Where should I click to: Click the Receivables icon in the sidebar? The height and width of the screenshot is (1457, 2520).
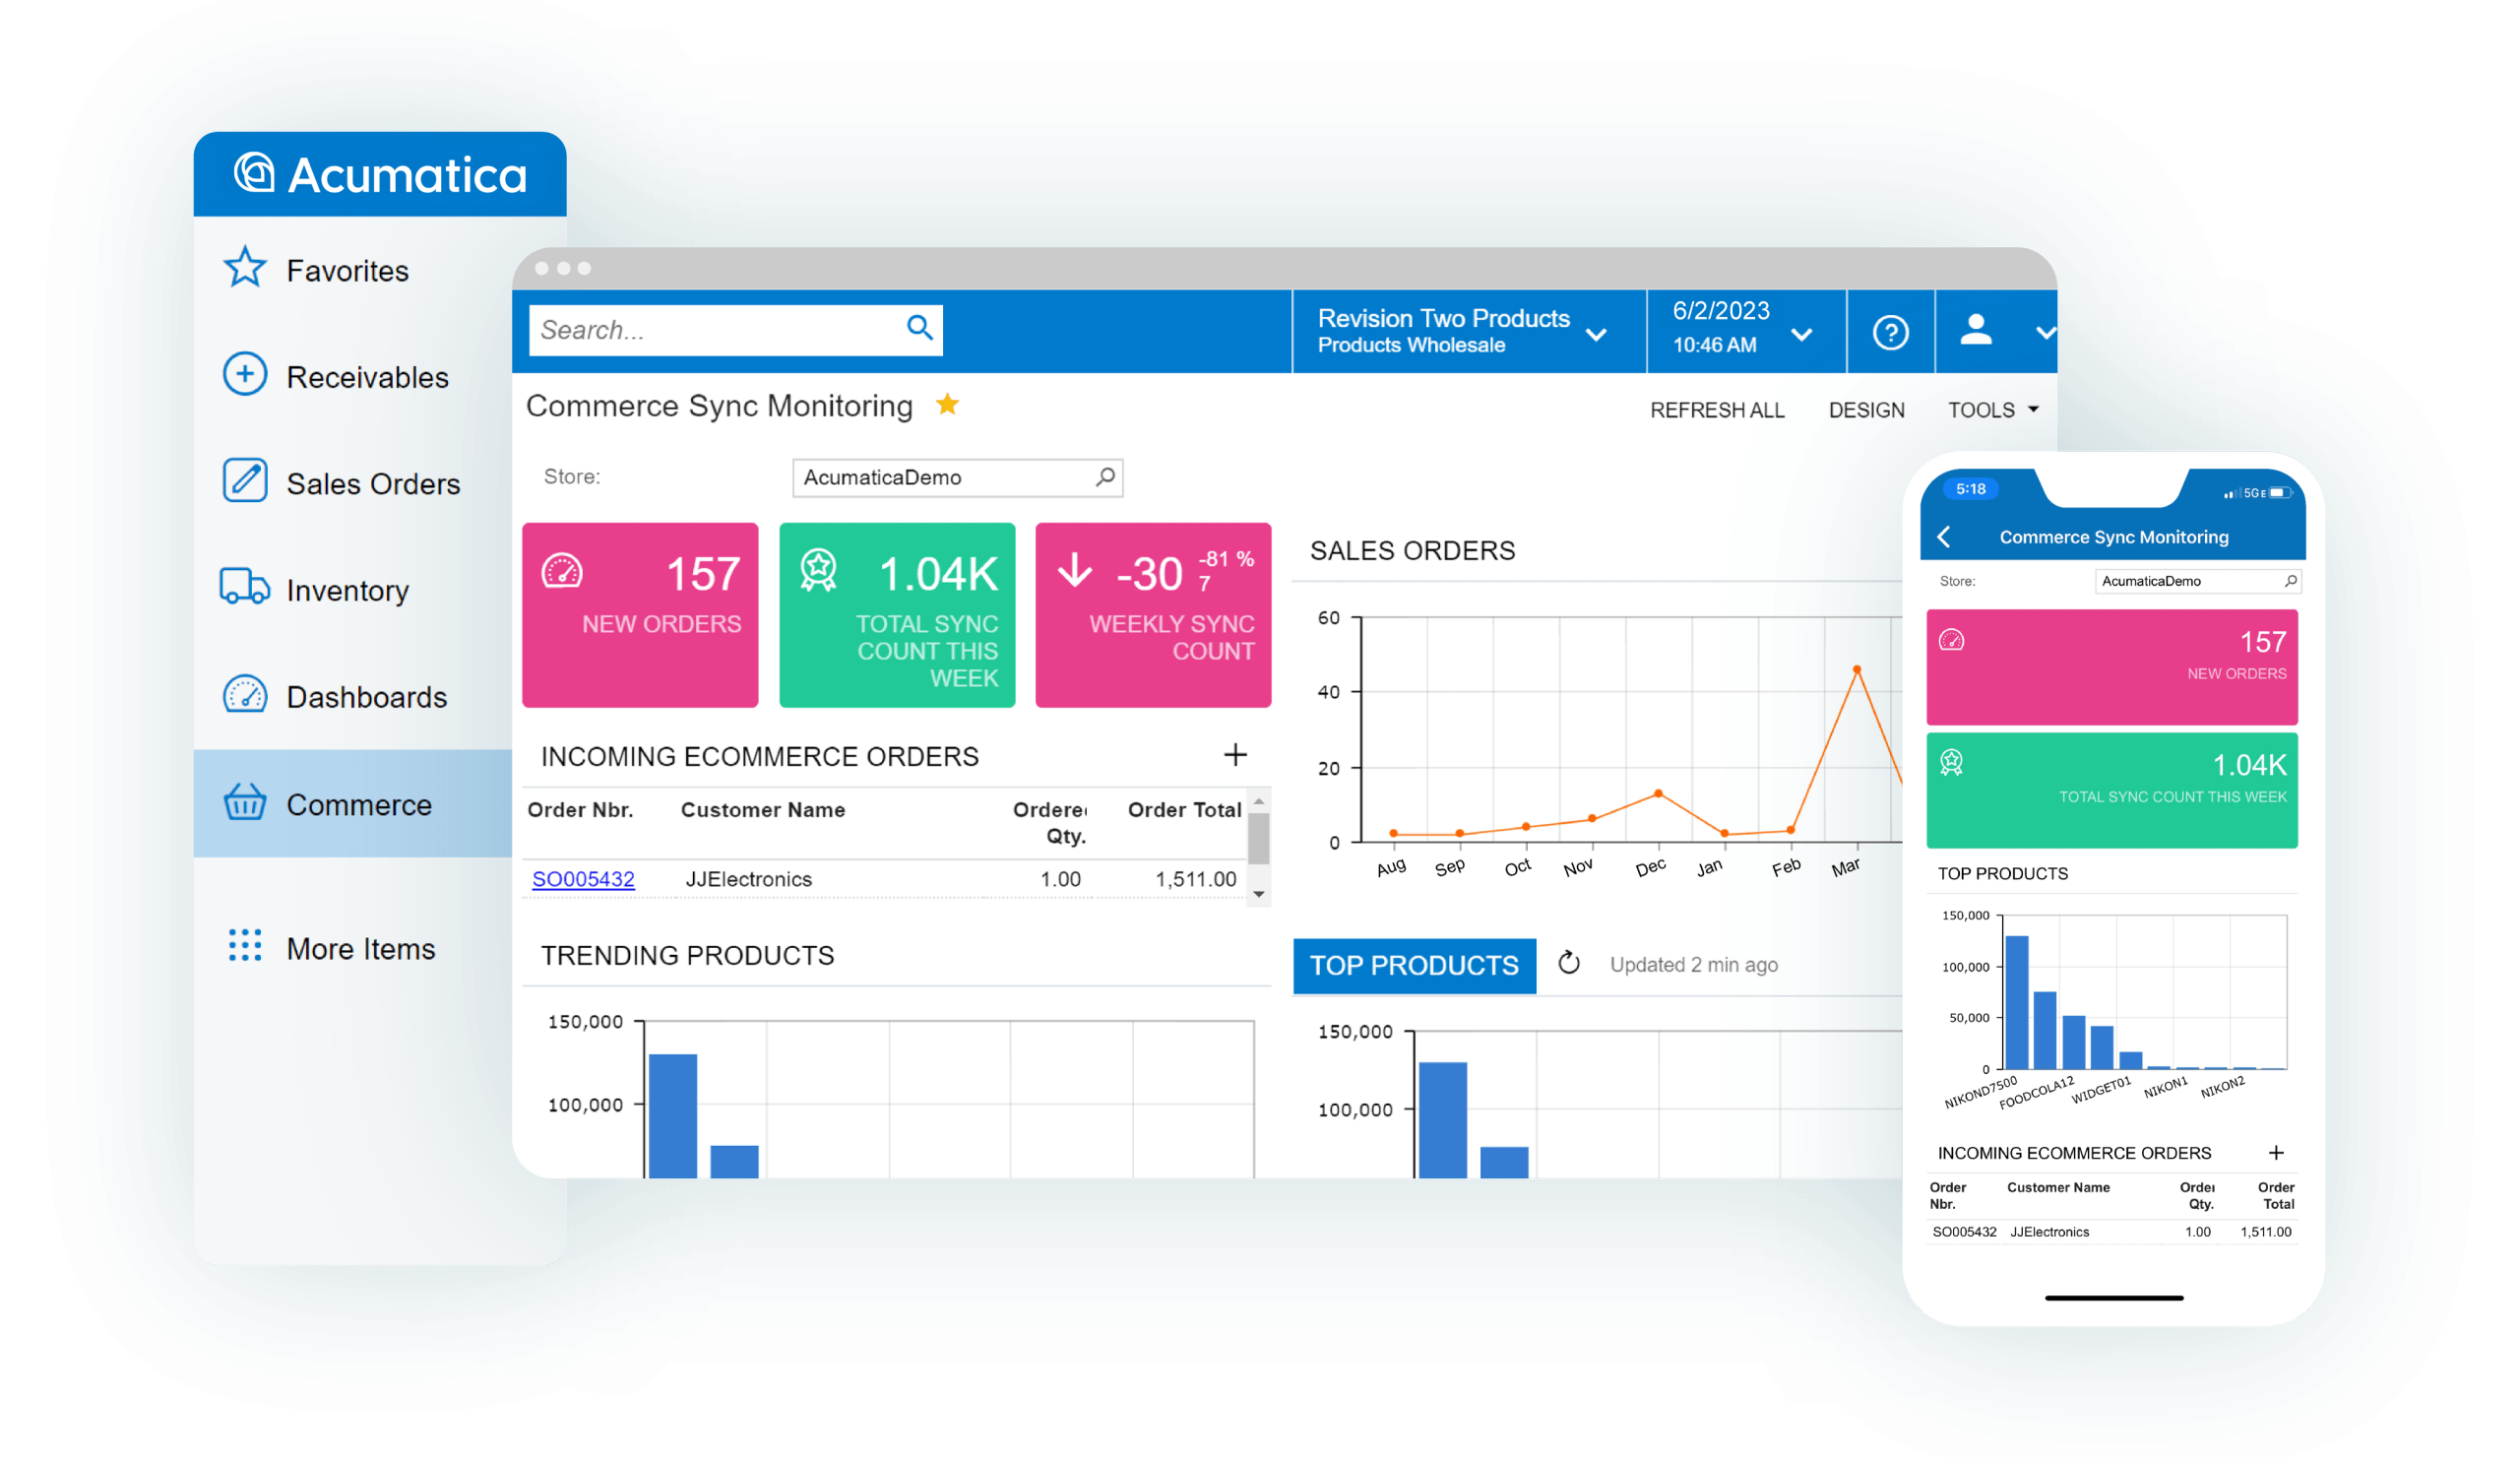(243, 376)
